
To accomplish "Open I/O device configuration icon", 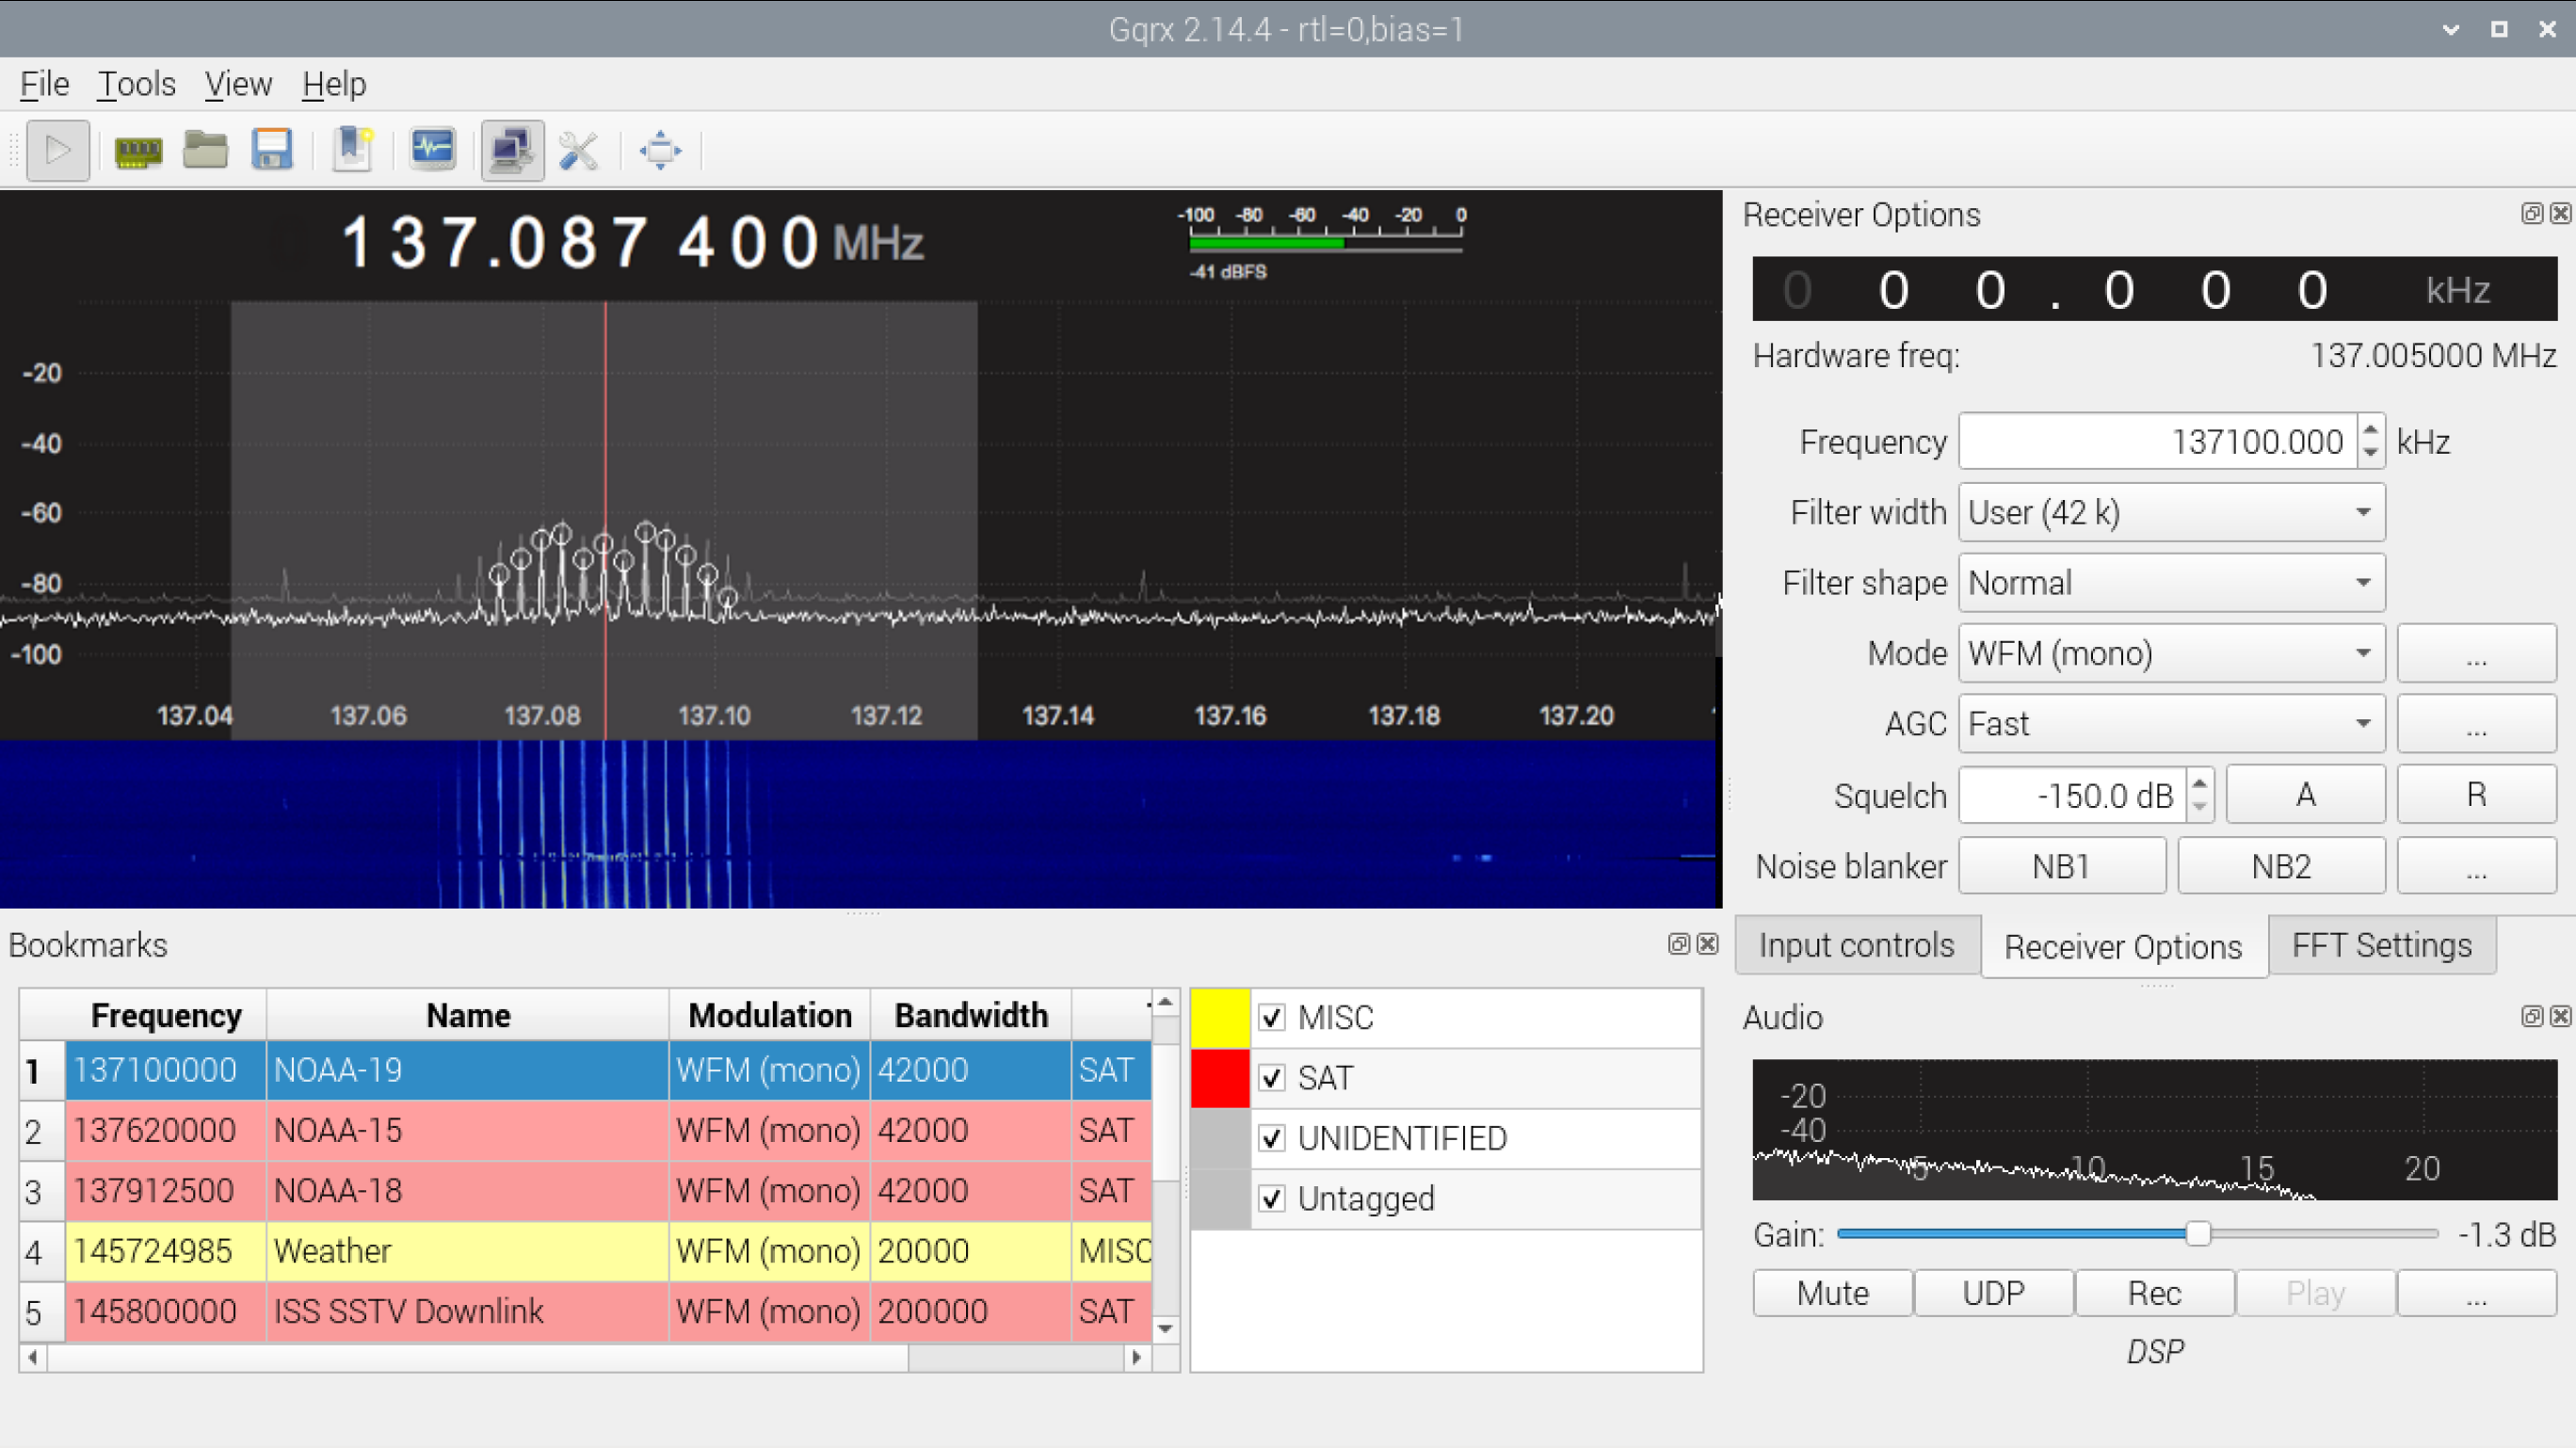I will coord(138,151).
